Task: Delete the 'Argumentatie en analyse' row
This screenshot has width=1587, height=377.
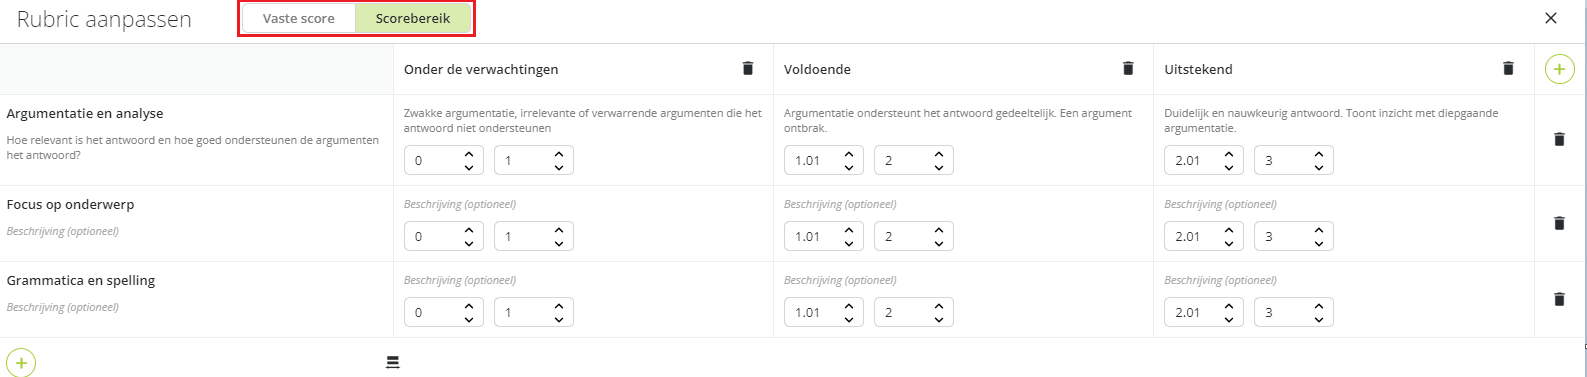Action: (1558, 139)
